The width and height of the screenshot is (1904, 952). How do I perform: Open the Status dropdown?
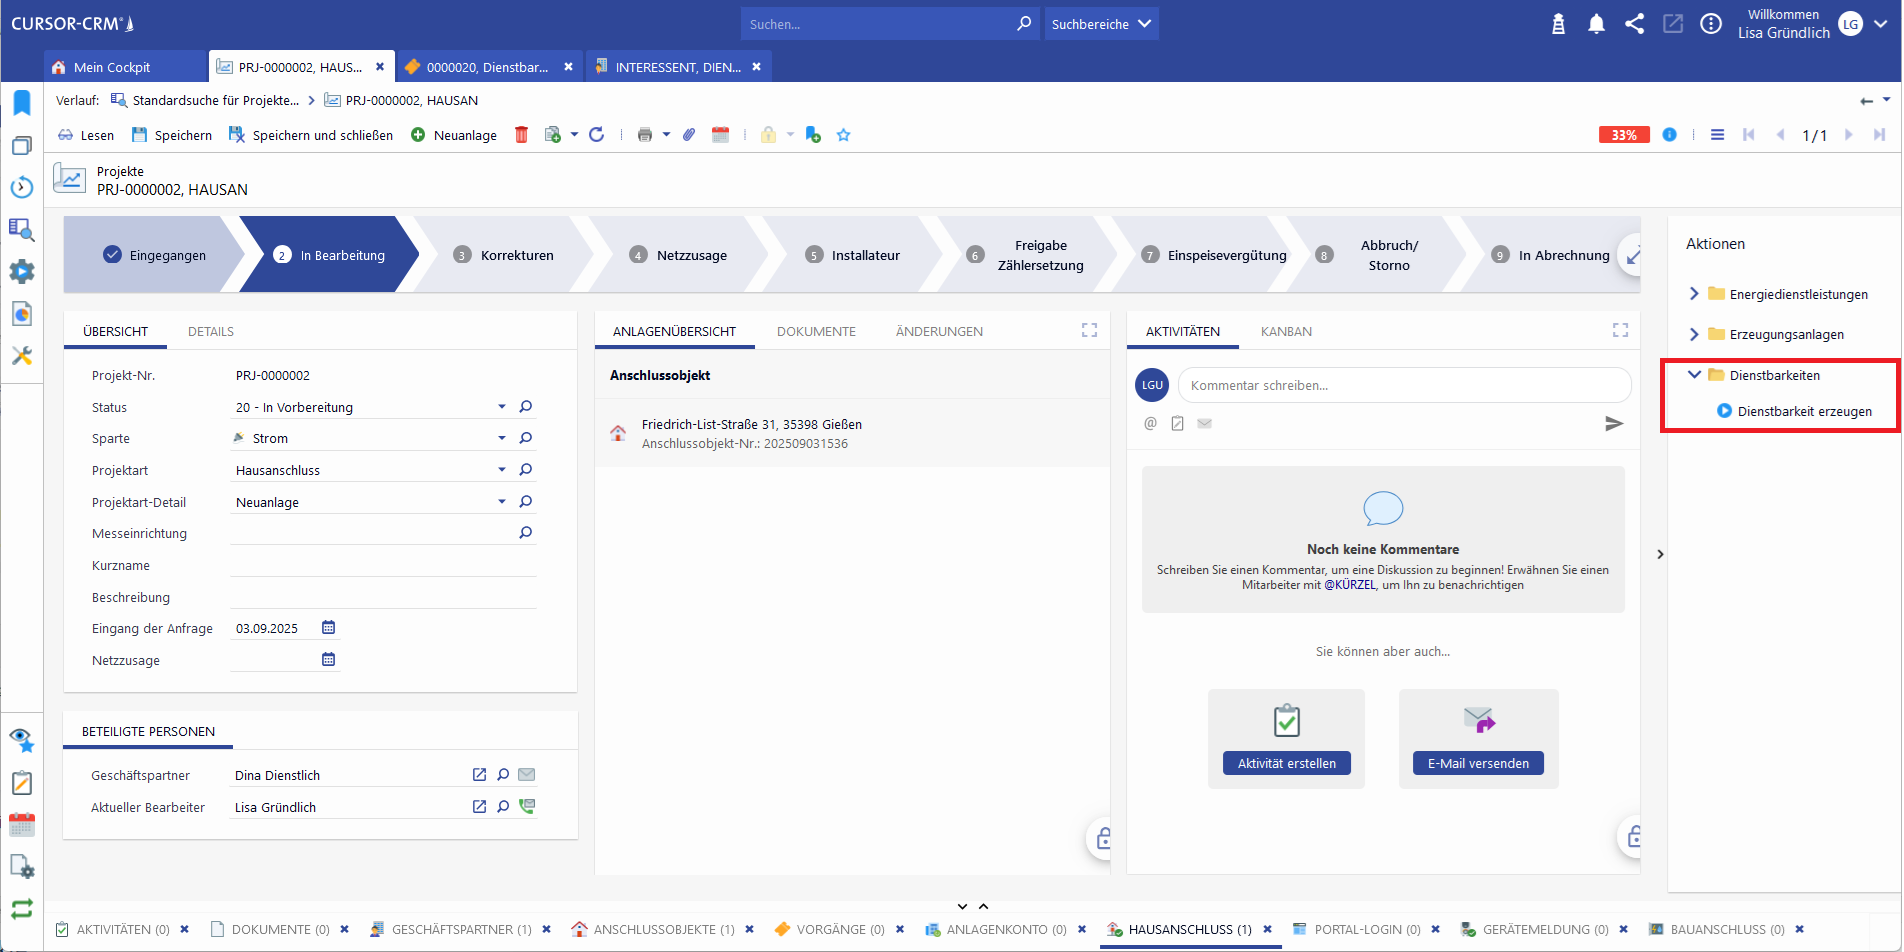(x=501, y=407)
